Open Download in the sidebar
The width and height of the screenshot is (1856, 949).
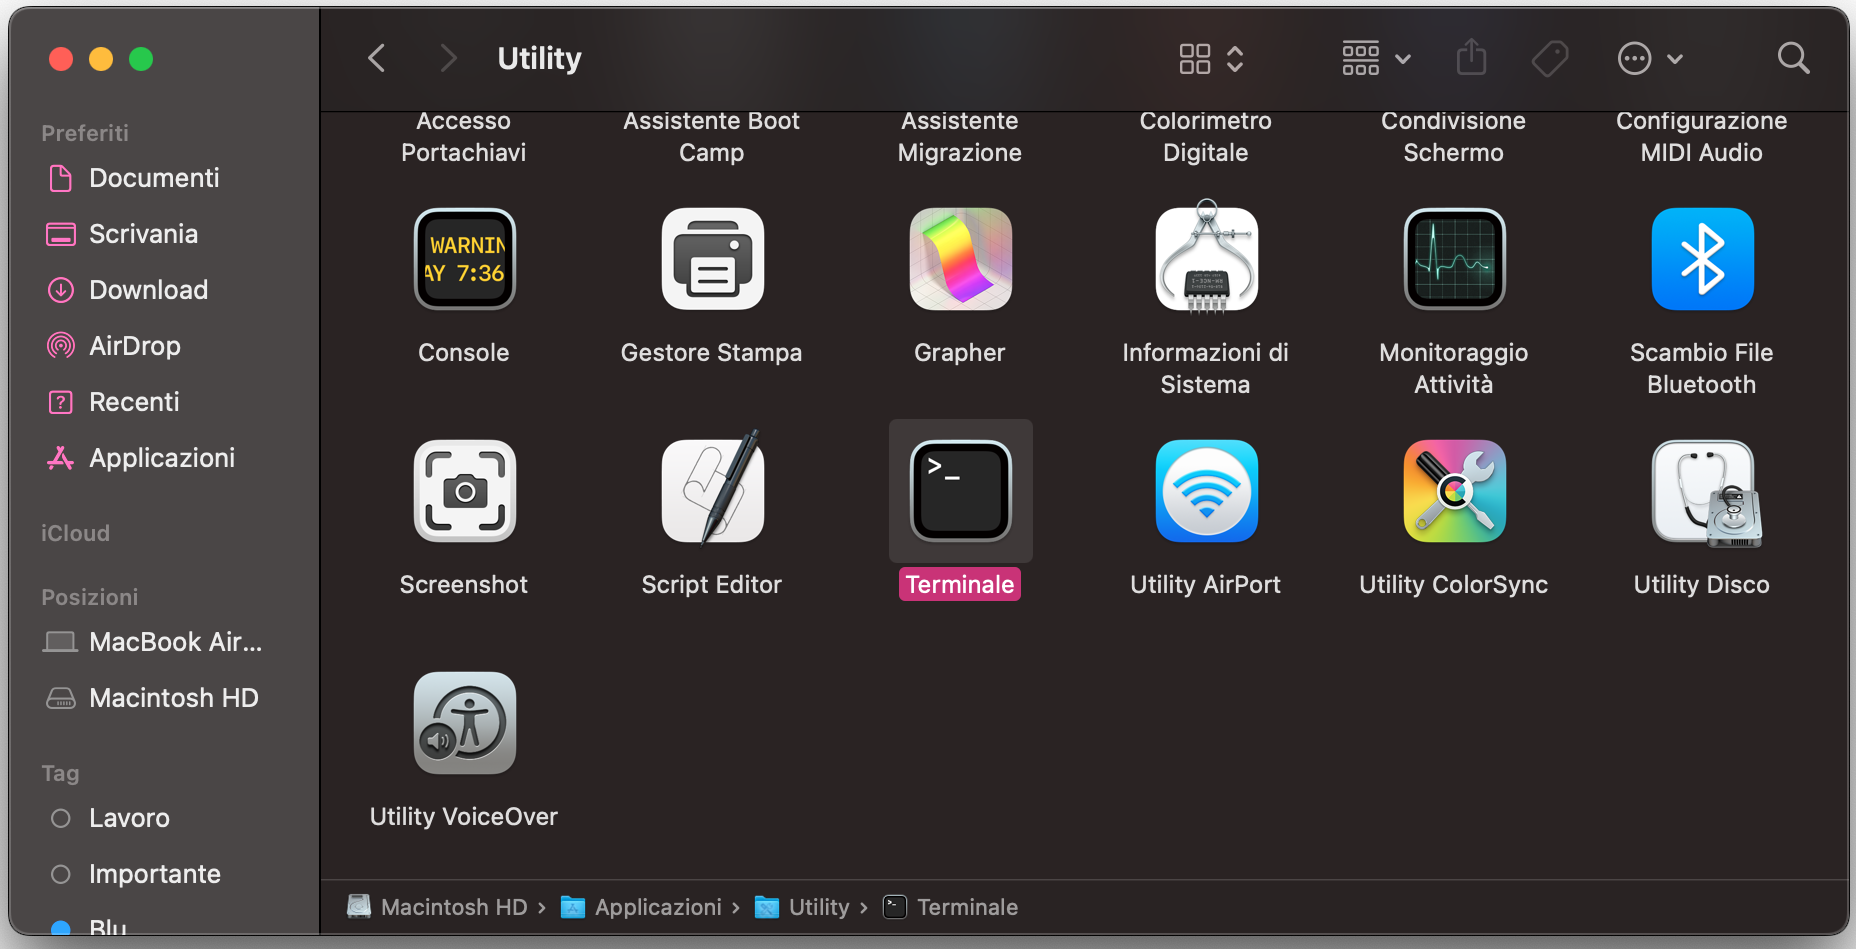(148, 290)
